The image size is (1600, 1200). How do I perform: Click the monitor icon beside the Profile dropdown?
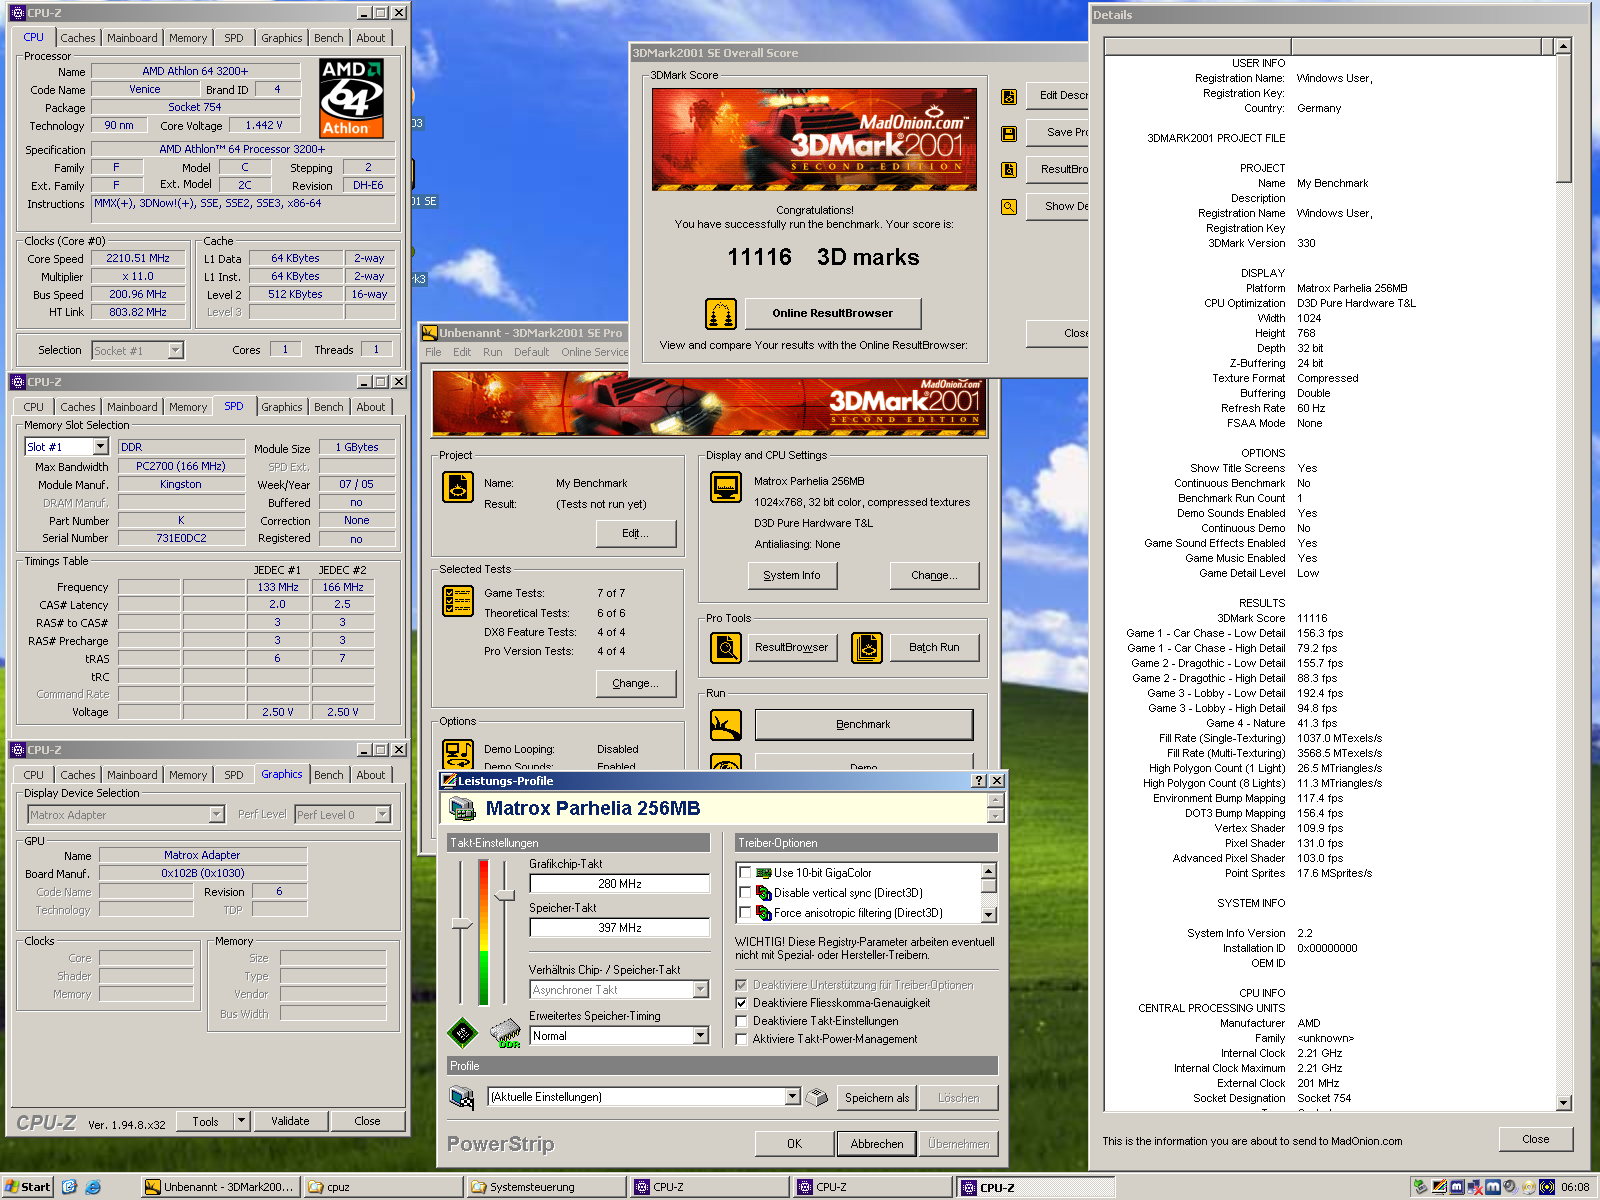click(x=461, y=1098)
